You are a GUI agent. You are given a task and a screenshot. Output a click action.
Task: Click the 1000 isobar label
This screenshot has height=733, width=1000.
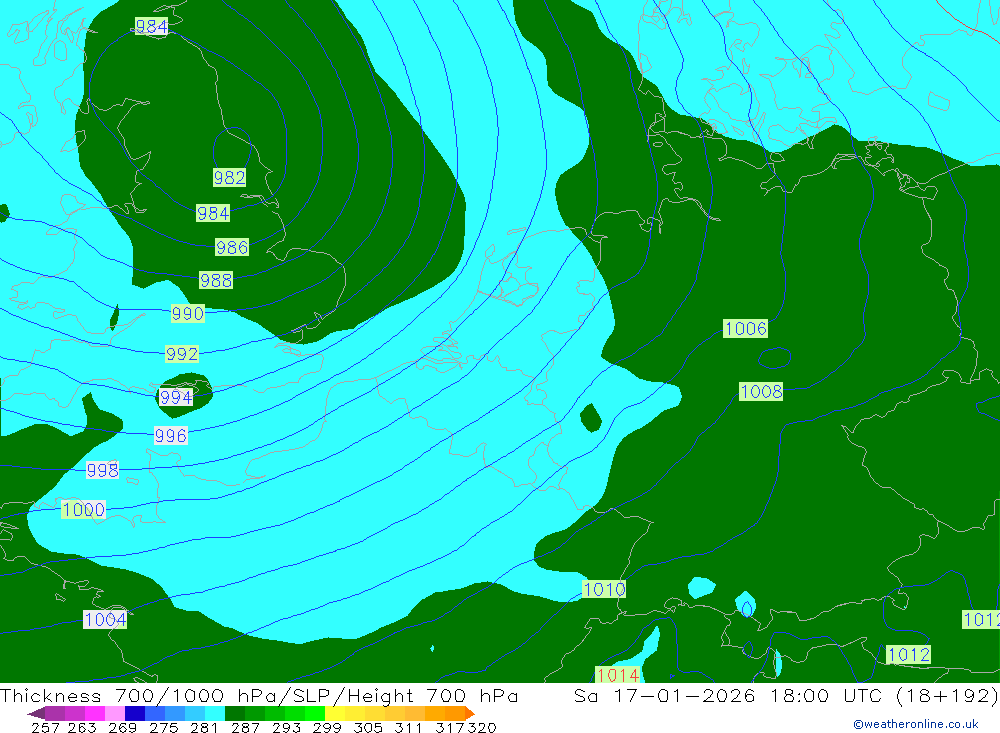[x=84, y=509]
